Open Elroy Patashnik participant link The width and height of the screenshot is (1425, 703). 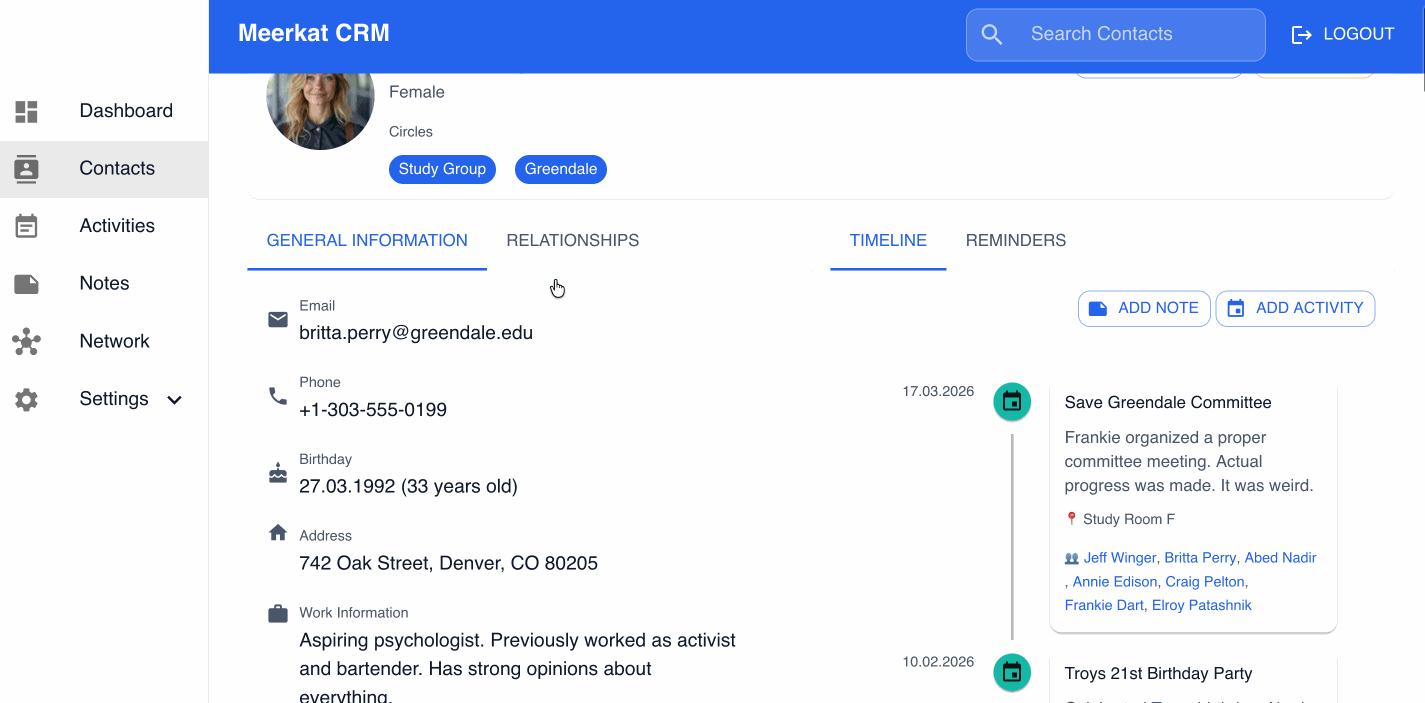pos(1202,606)
